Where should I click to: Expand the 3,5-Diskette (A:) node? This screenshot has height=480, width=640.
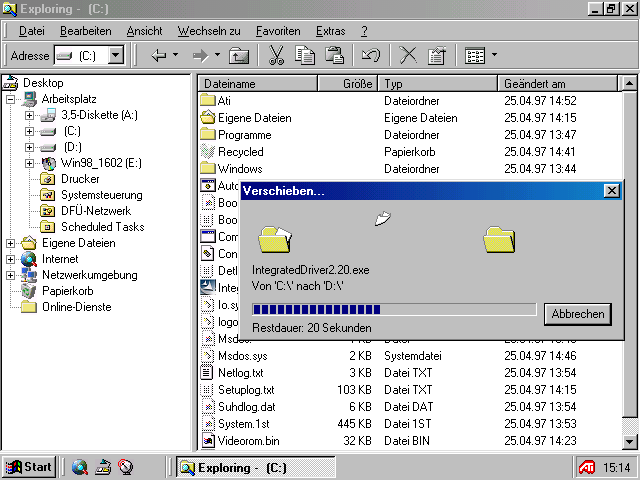point(29,115)
